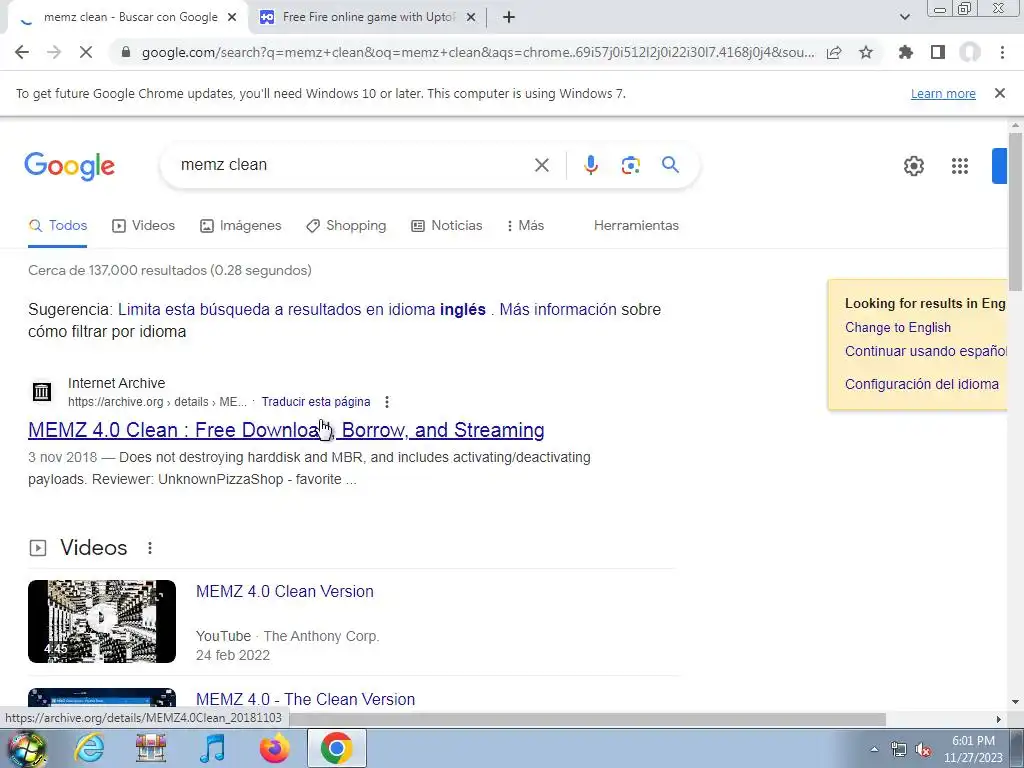Viewport: 1024px width, 768px height.
Task: Open MEMZ 4.0 - The Clean Version link
Action: point(305,699)
